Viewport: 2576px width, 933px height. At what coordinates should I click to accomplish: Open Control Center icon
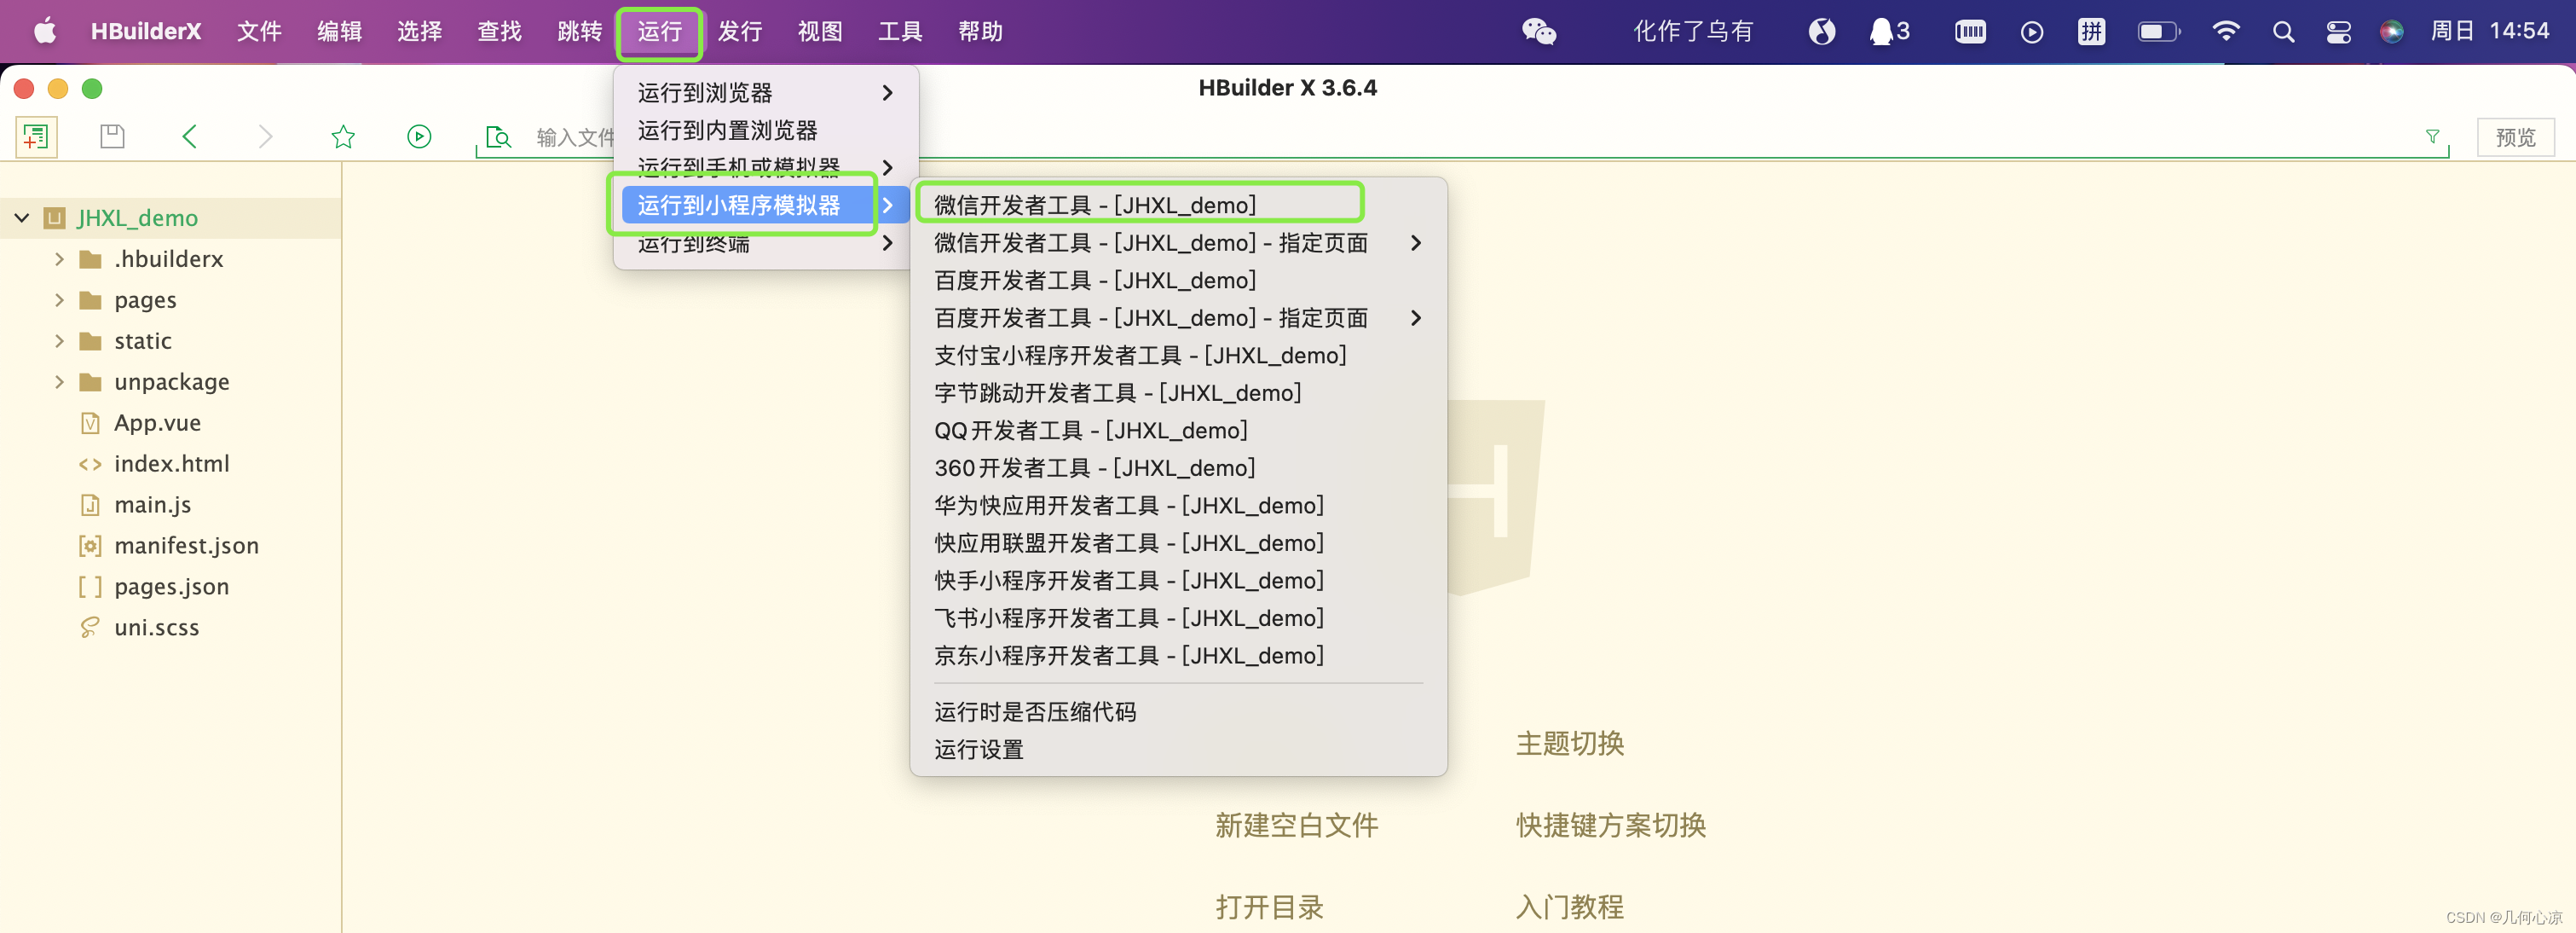tap(2338, 31)
